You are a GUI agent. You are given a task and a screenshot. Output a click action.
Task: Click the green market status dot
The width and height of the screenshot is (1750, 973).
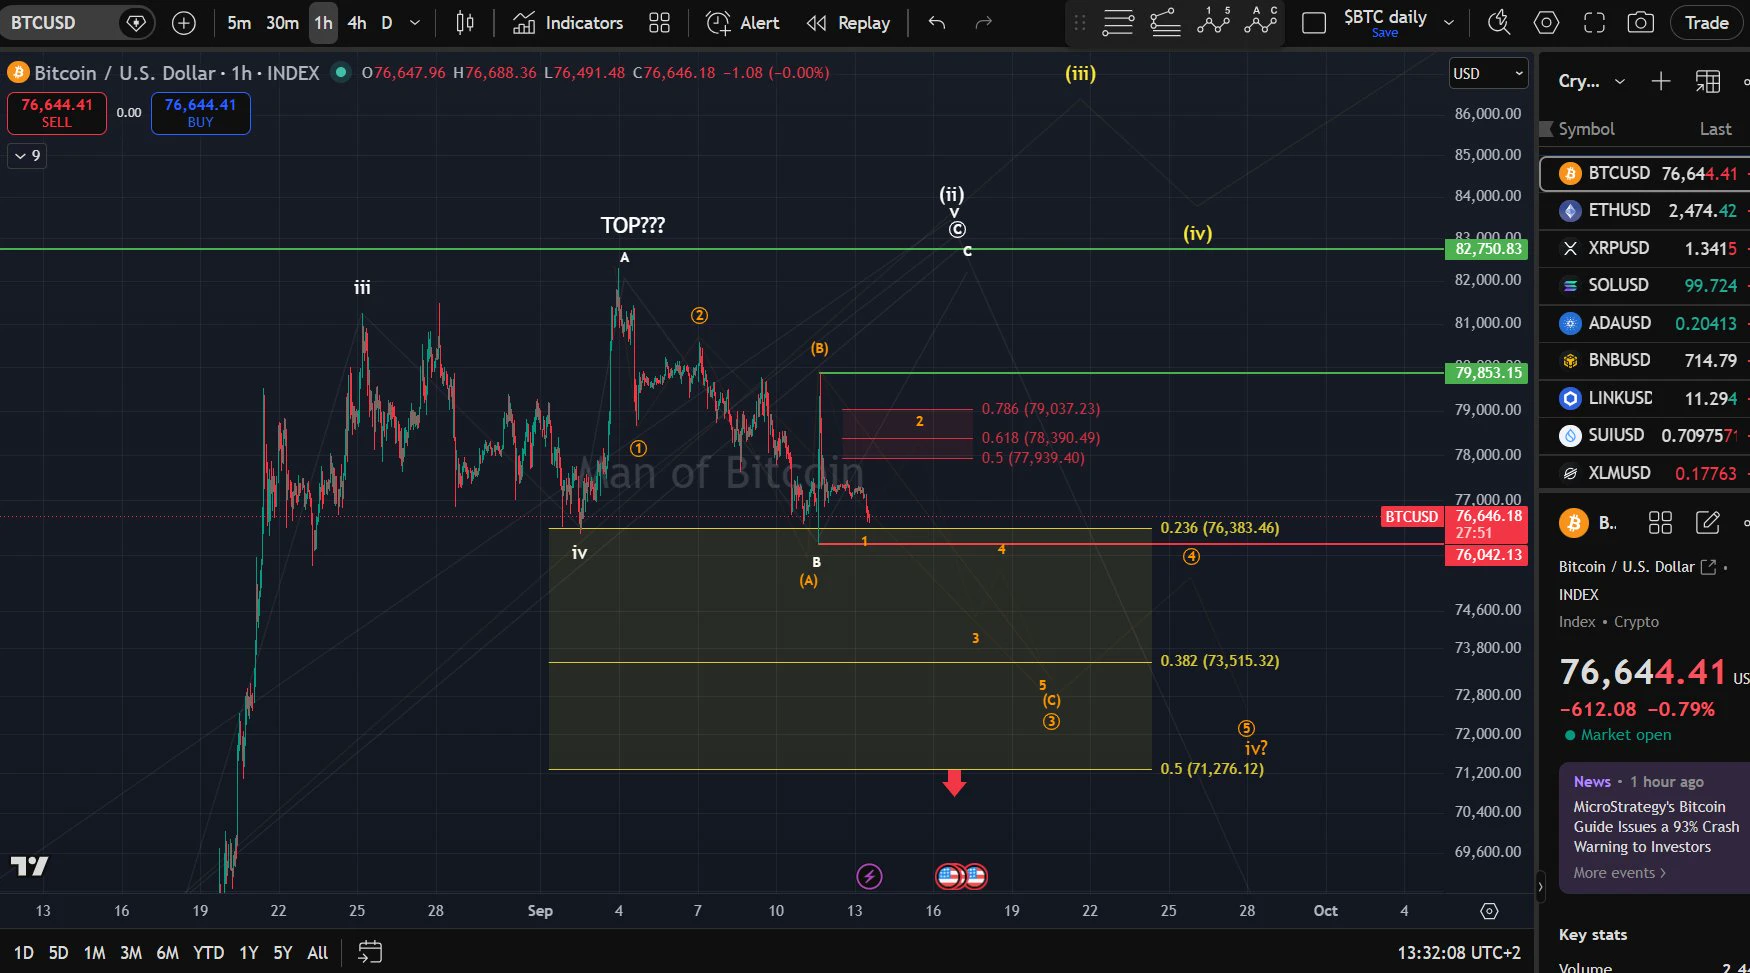coord(341,72)
